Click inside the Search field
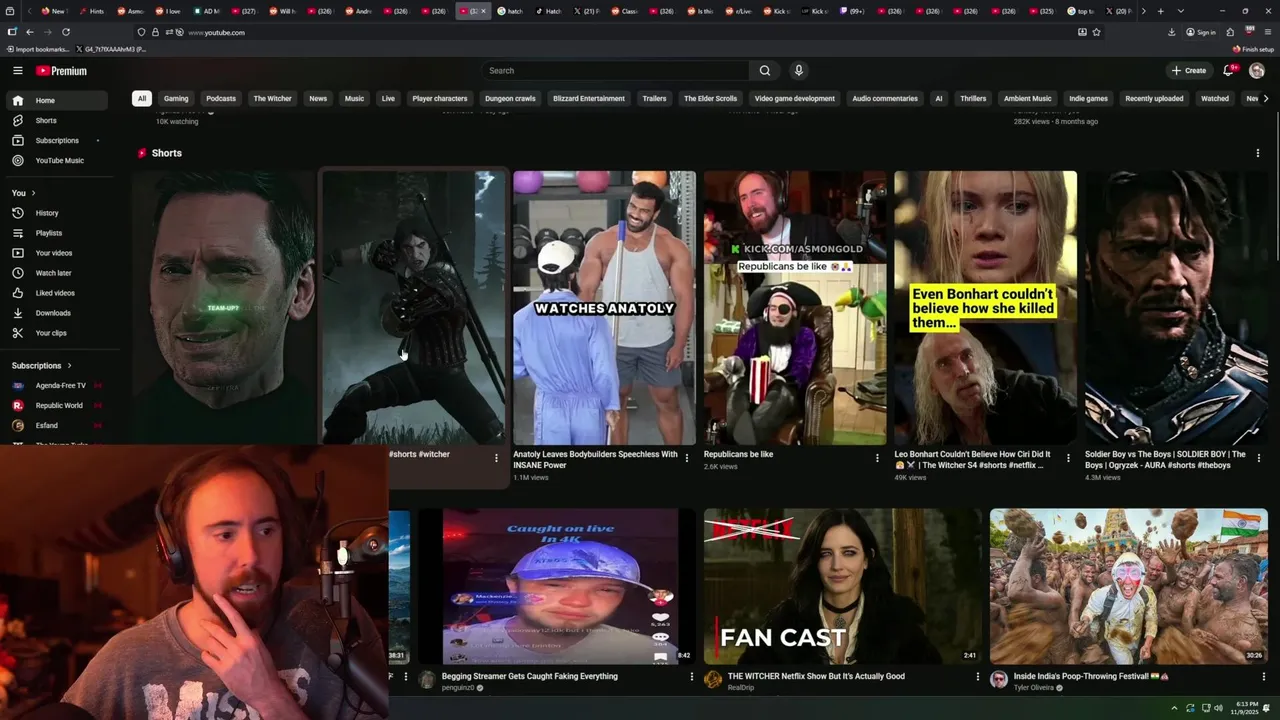 (615, 70)
